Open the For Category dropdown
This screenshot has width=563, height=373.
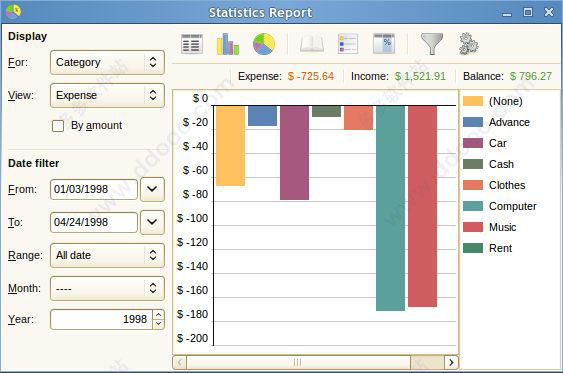tap(107, 62)
